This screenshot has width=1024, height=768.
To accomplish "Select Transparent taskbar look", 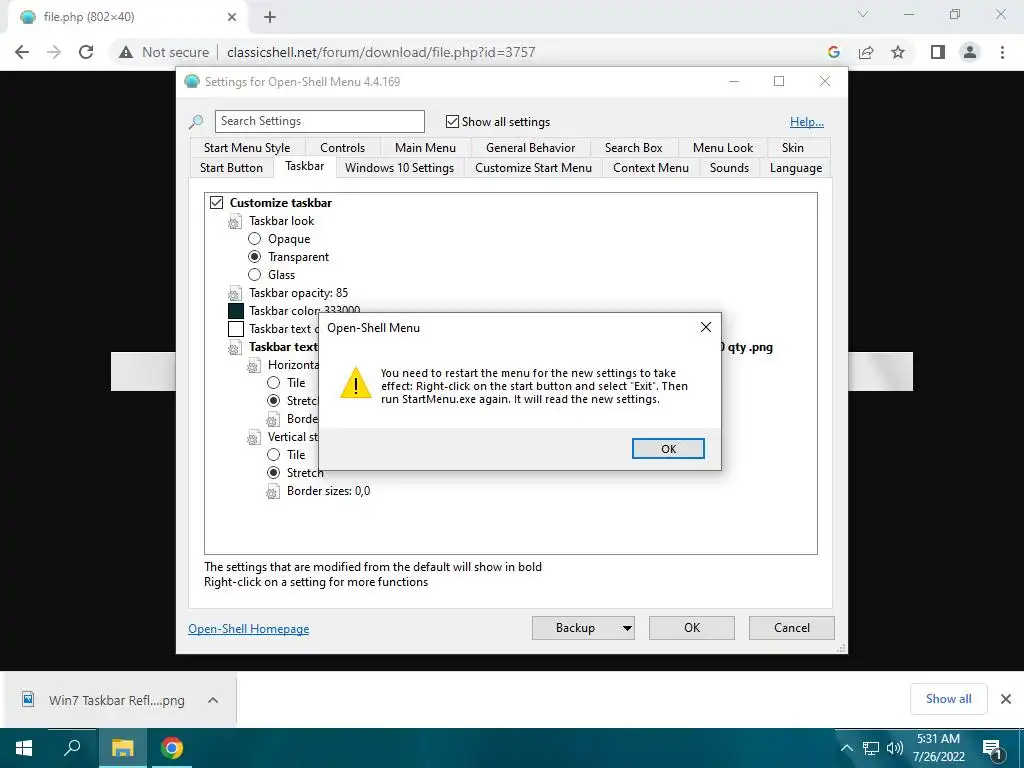I will [254, 257].
